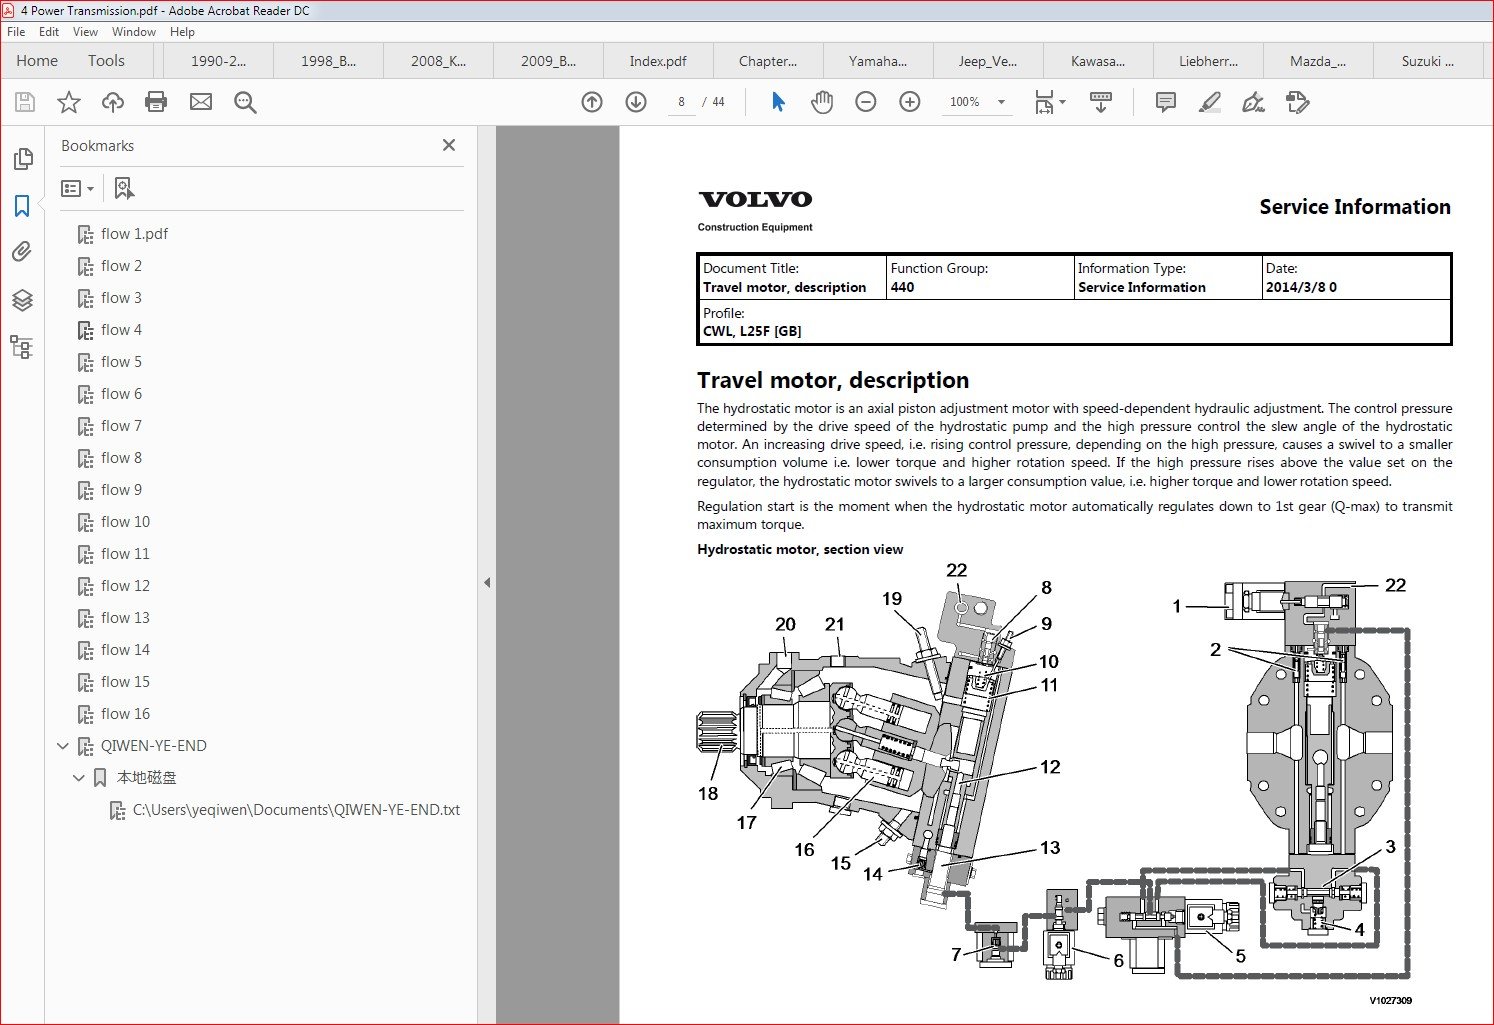Zoom in with plus icon

point(910,102)
